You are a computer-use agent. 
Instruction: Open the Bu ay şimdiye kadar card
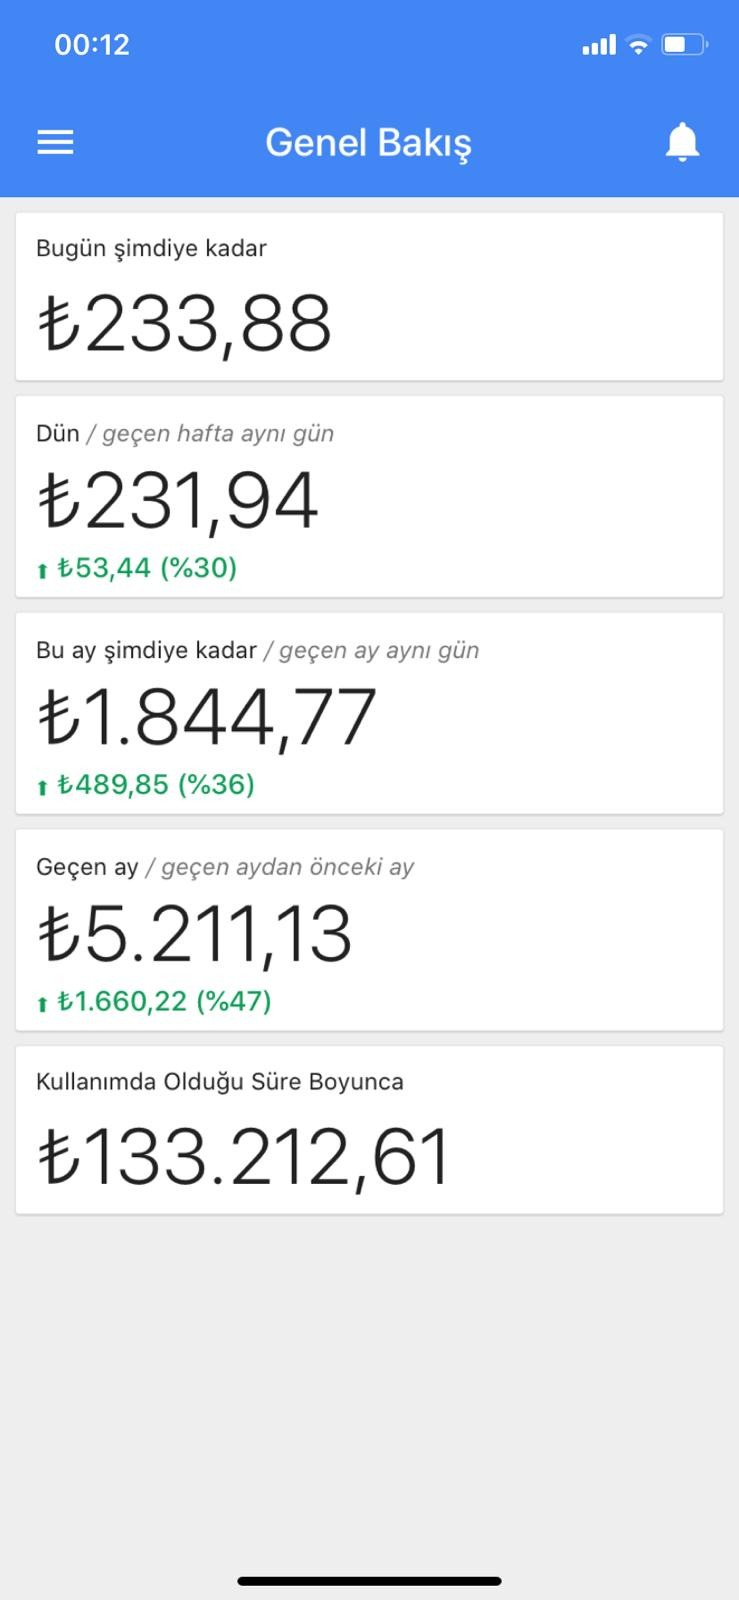coord(369,713)
